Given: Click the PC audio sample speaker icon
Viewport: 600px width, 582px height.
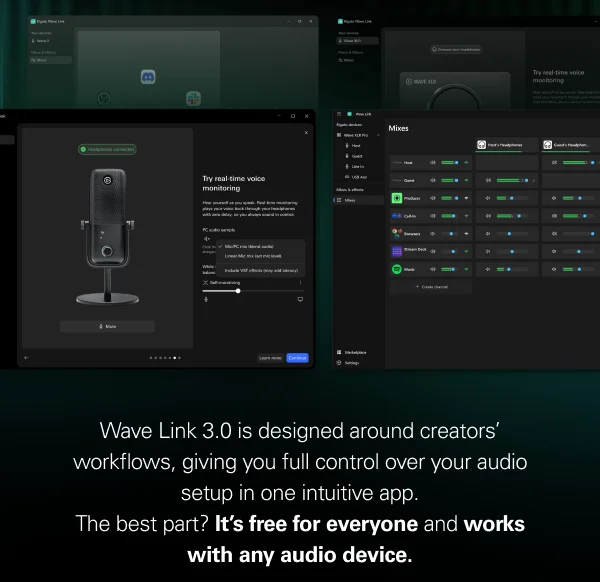Looking at the screenshot, I should pos(207,239).
